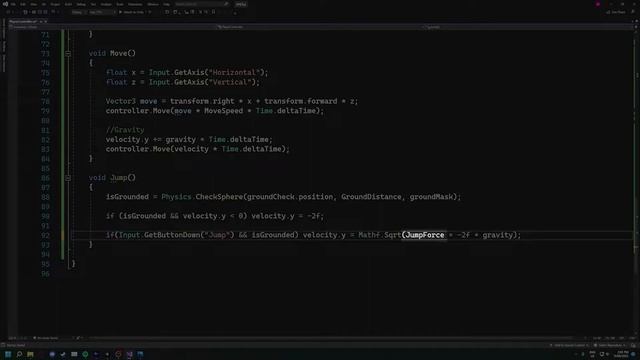This screenshot has height=360, width=640.
Task: Click Vector3 on line 78
Action: click(x=120, y=101)
